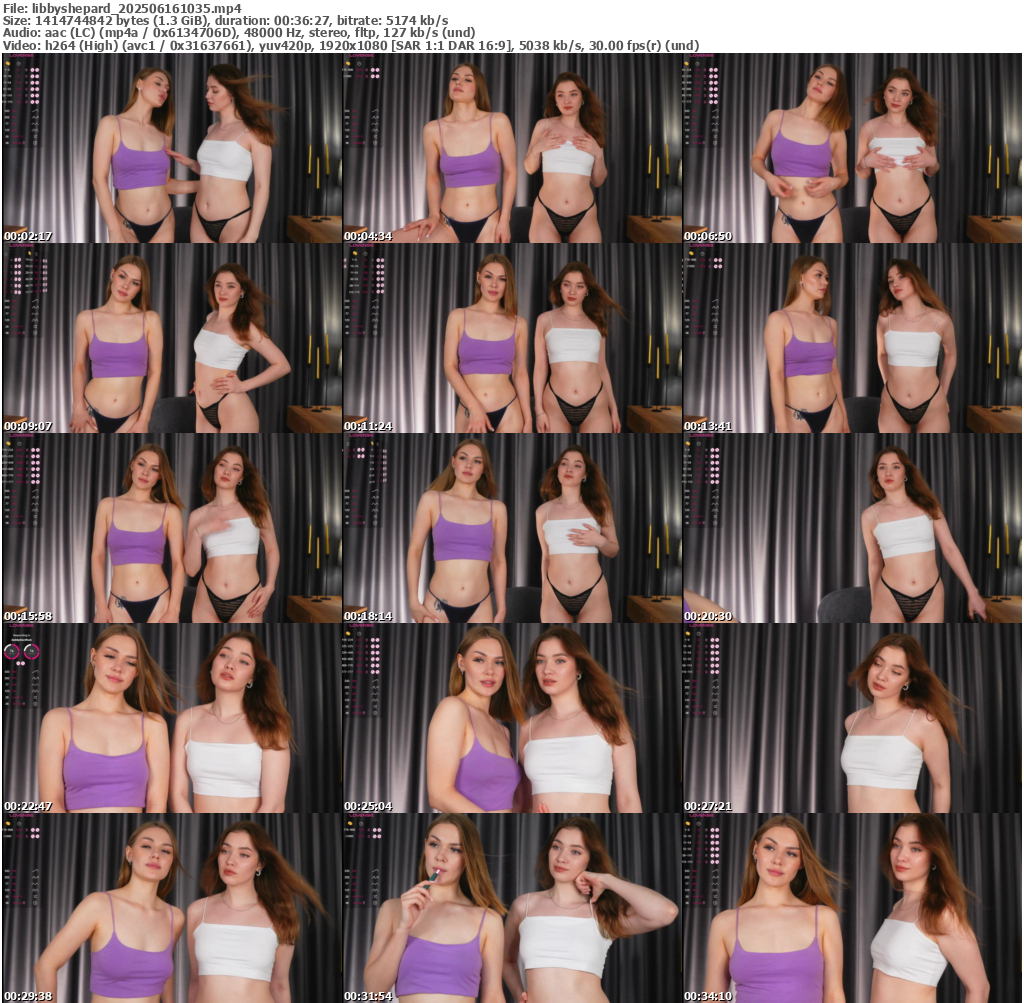Select the 00:11:24 thumbnail
Screen dimensions: 1024x1003
[x=512, y=338]
